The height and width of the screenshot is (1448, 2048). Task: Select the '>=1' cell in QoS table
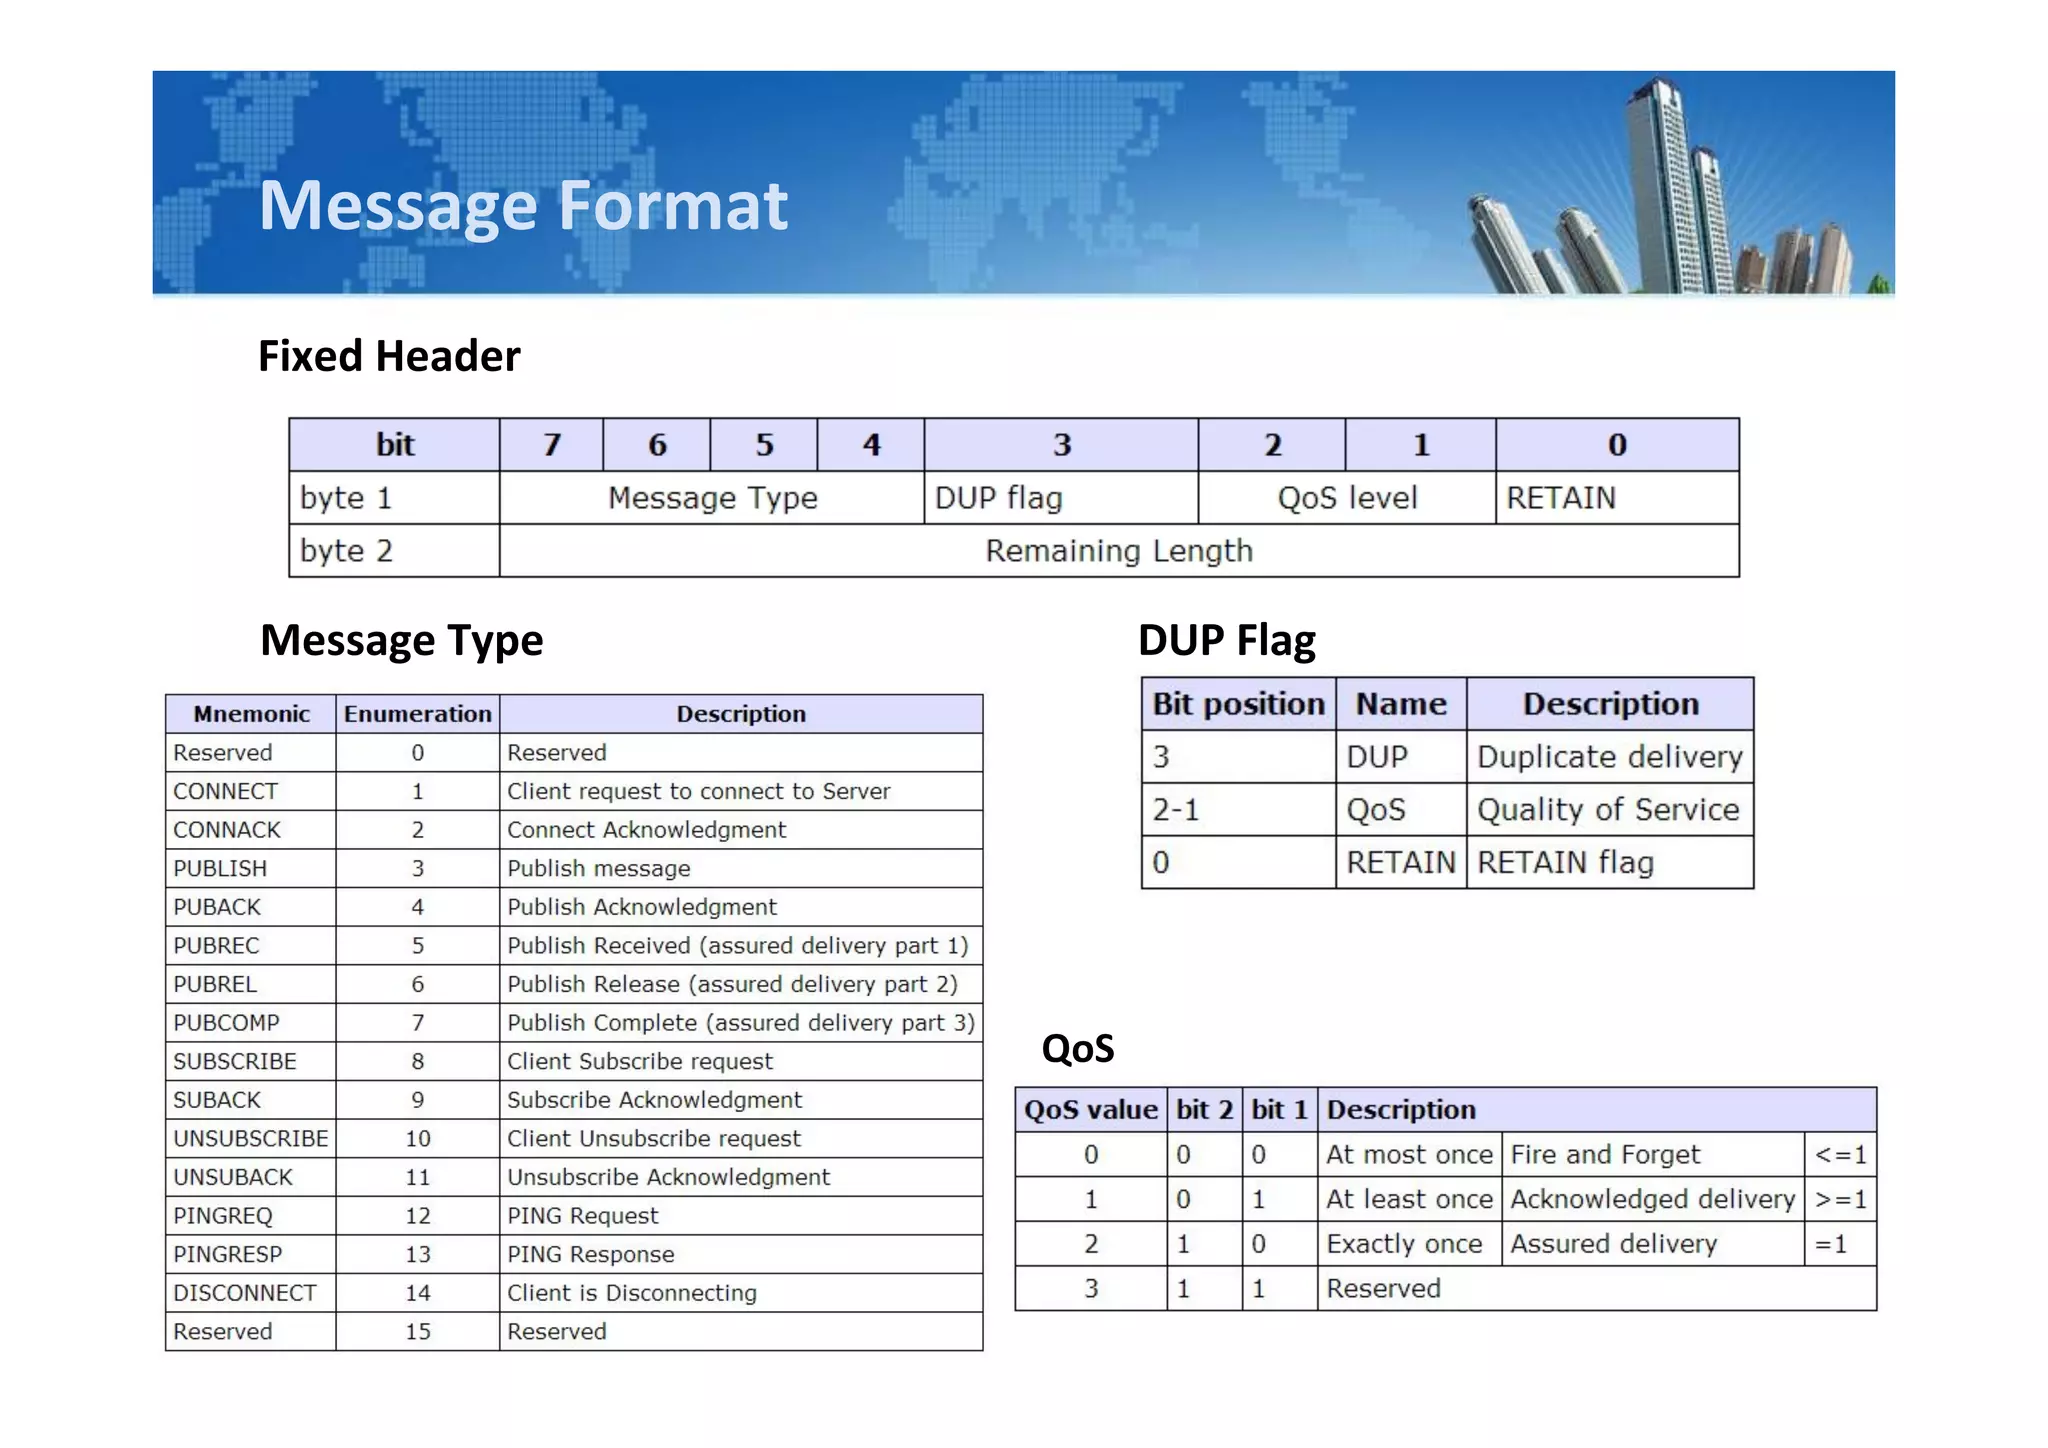tap(1841, 1199)
